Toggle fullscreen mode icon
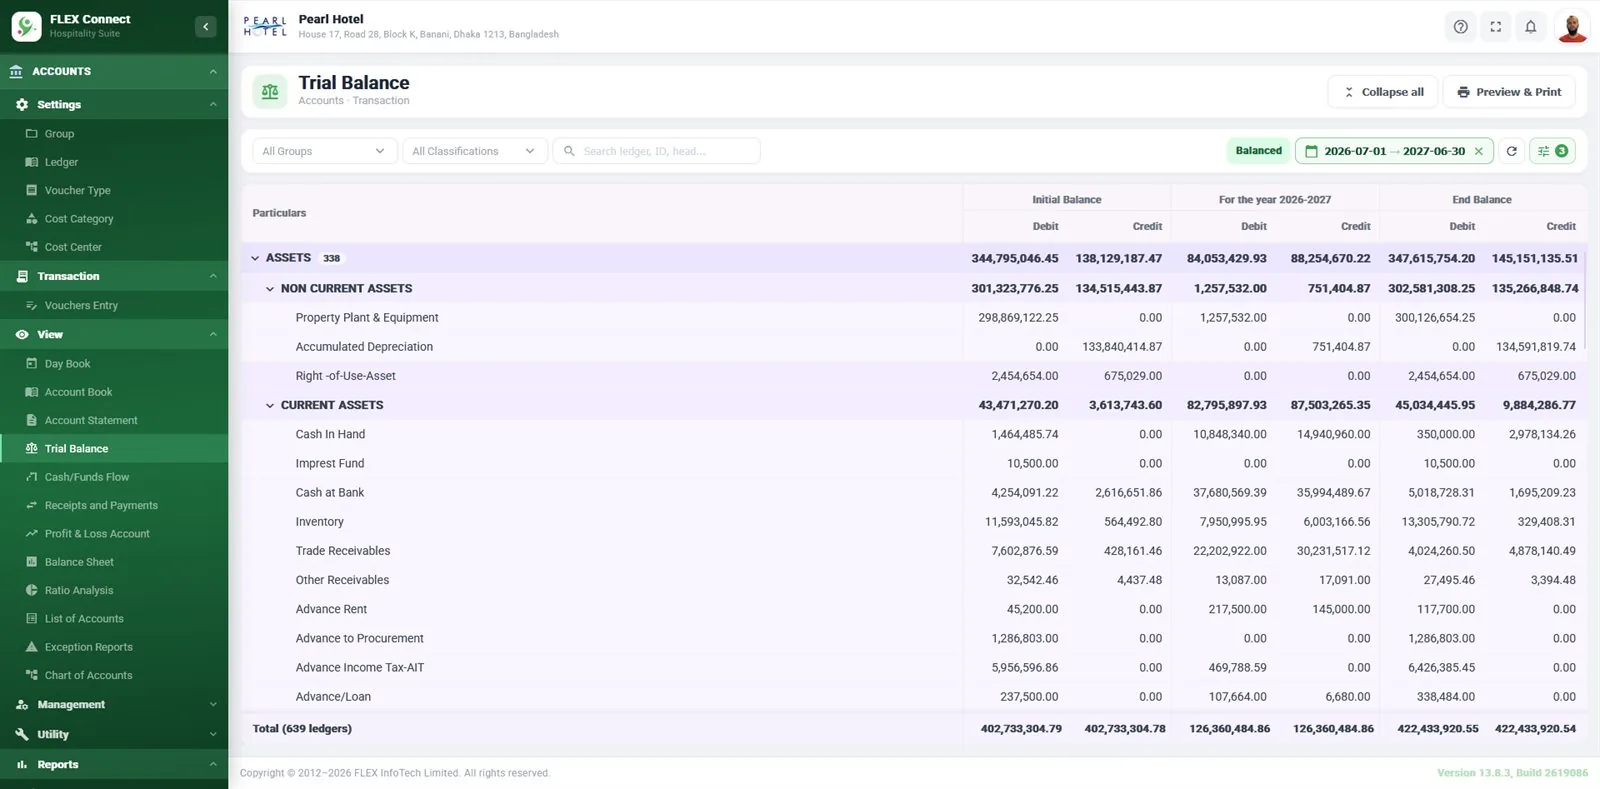The image size is (1600, 789). tap(1496, 27)
